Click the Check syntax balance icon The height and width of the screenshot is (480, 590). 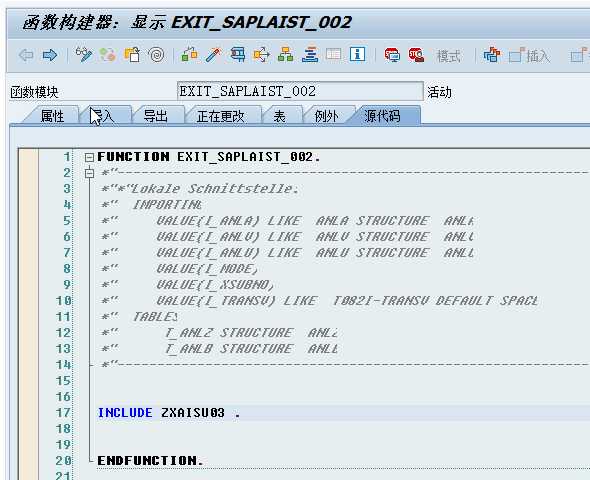tap(189, 55)
